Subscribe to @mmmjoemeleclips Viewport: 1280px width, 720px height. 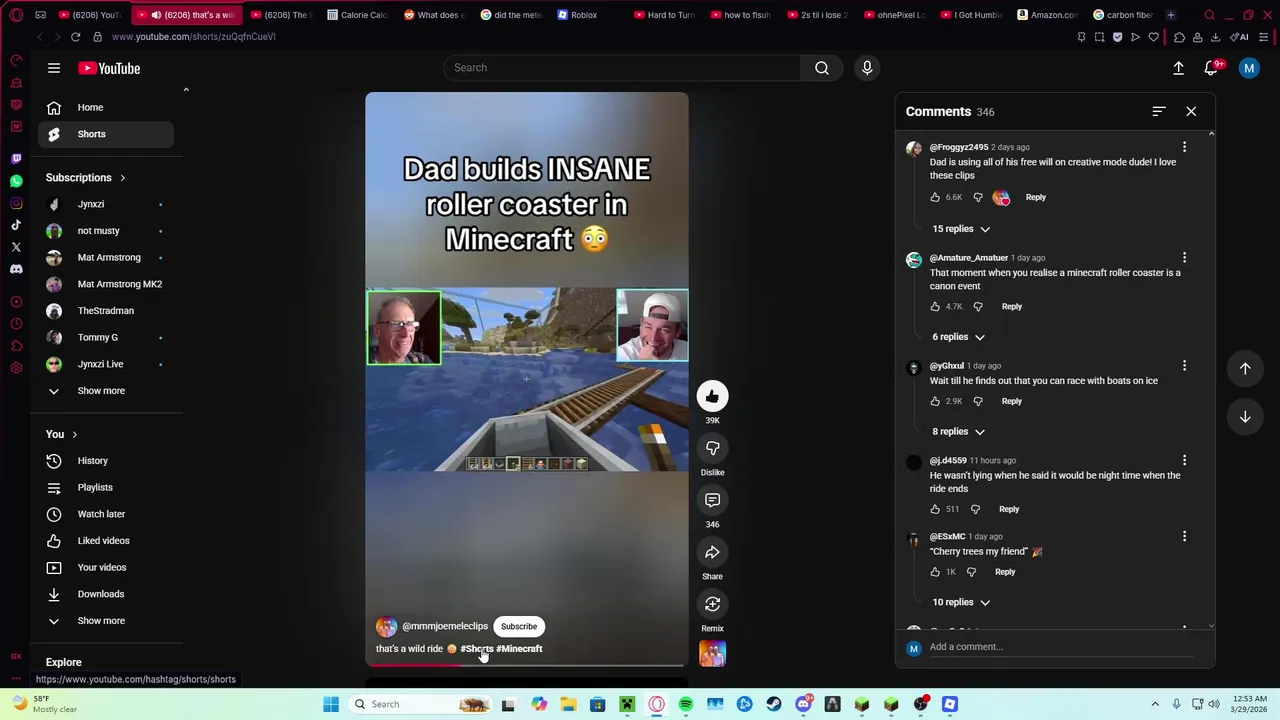coord(519,627)
